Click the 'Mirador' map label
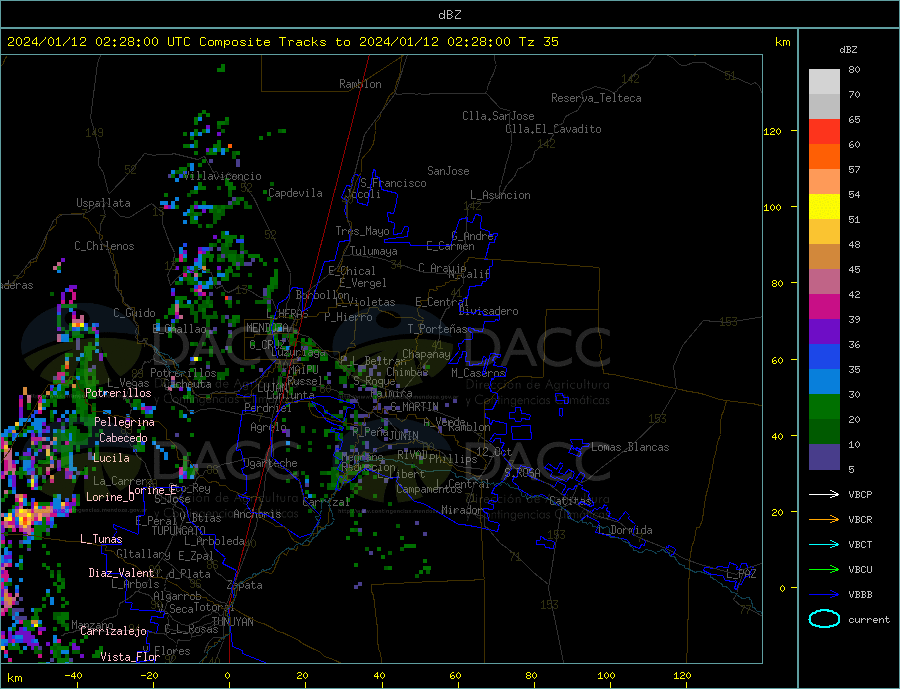The image size is (900, 689). coord(461,510)
